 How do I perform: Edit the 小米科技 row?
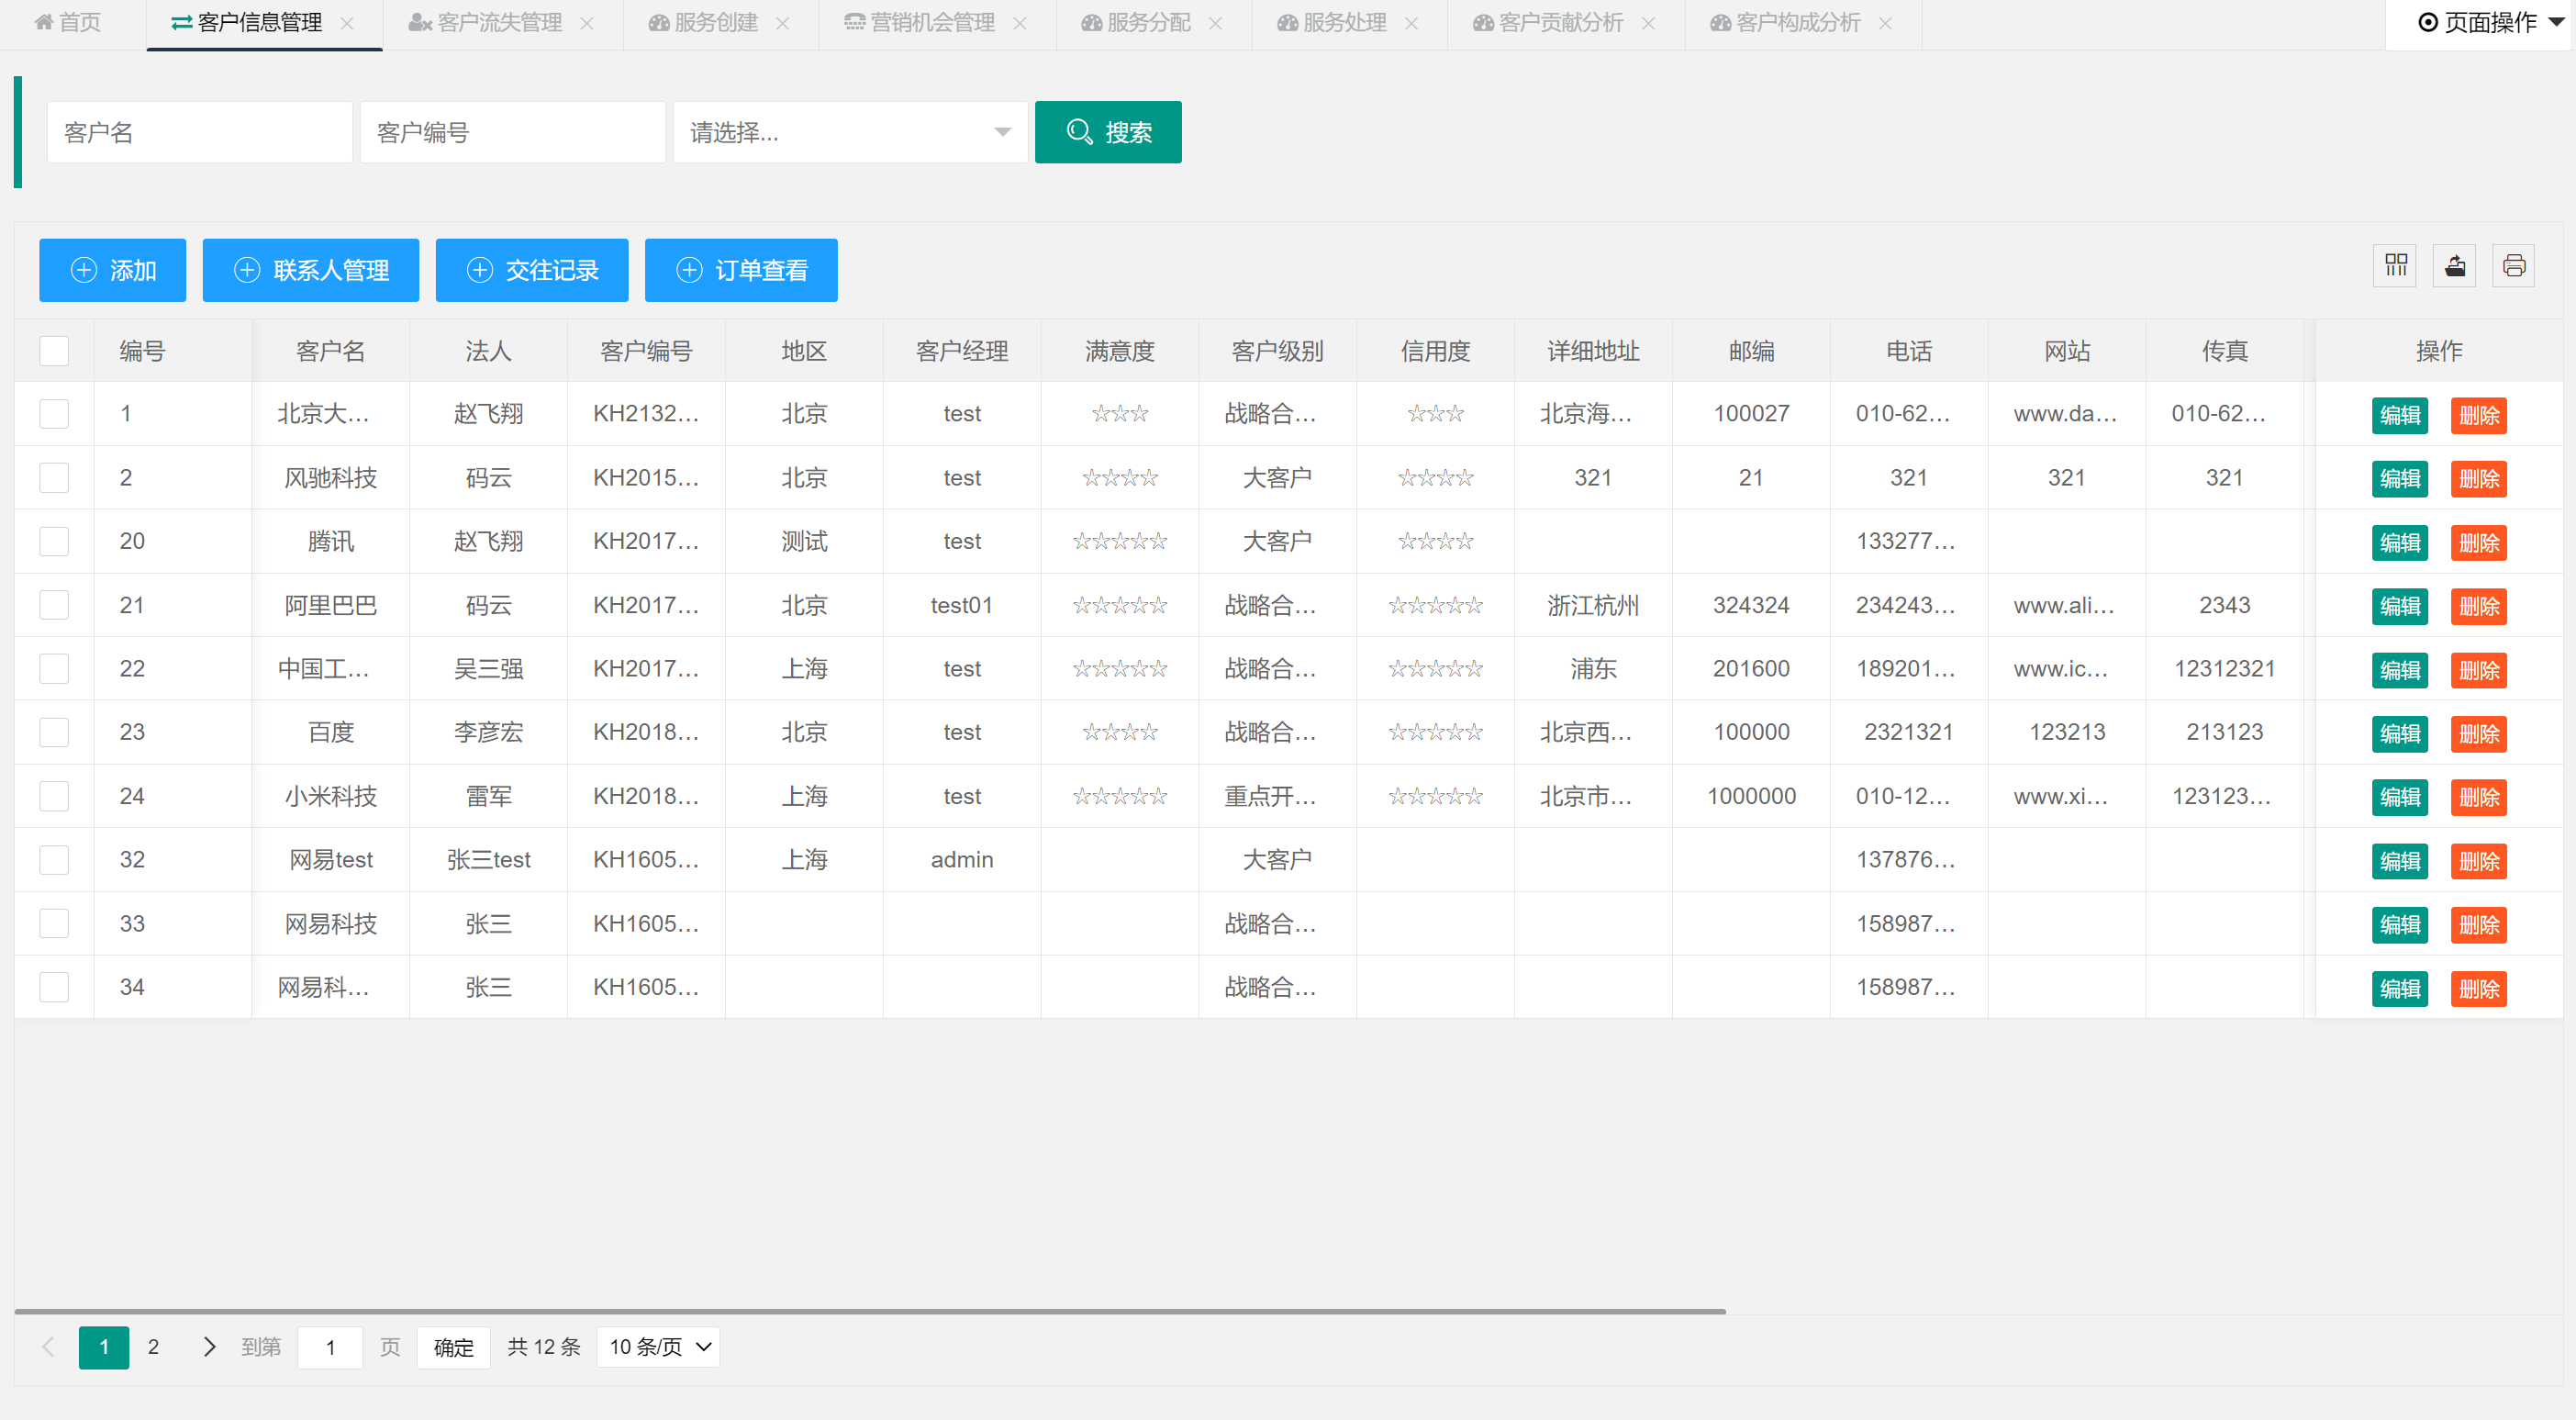[x=2400, y=798]
